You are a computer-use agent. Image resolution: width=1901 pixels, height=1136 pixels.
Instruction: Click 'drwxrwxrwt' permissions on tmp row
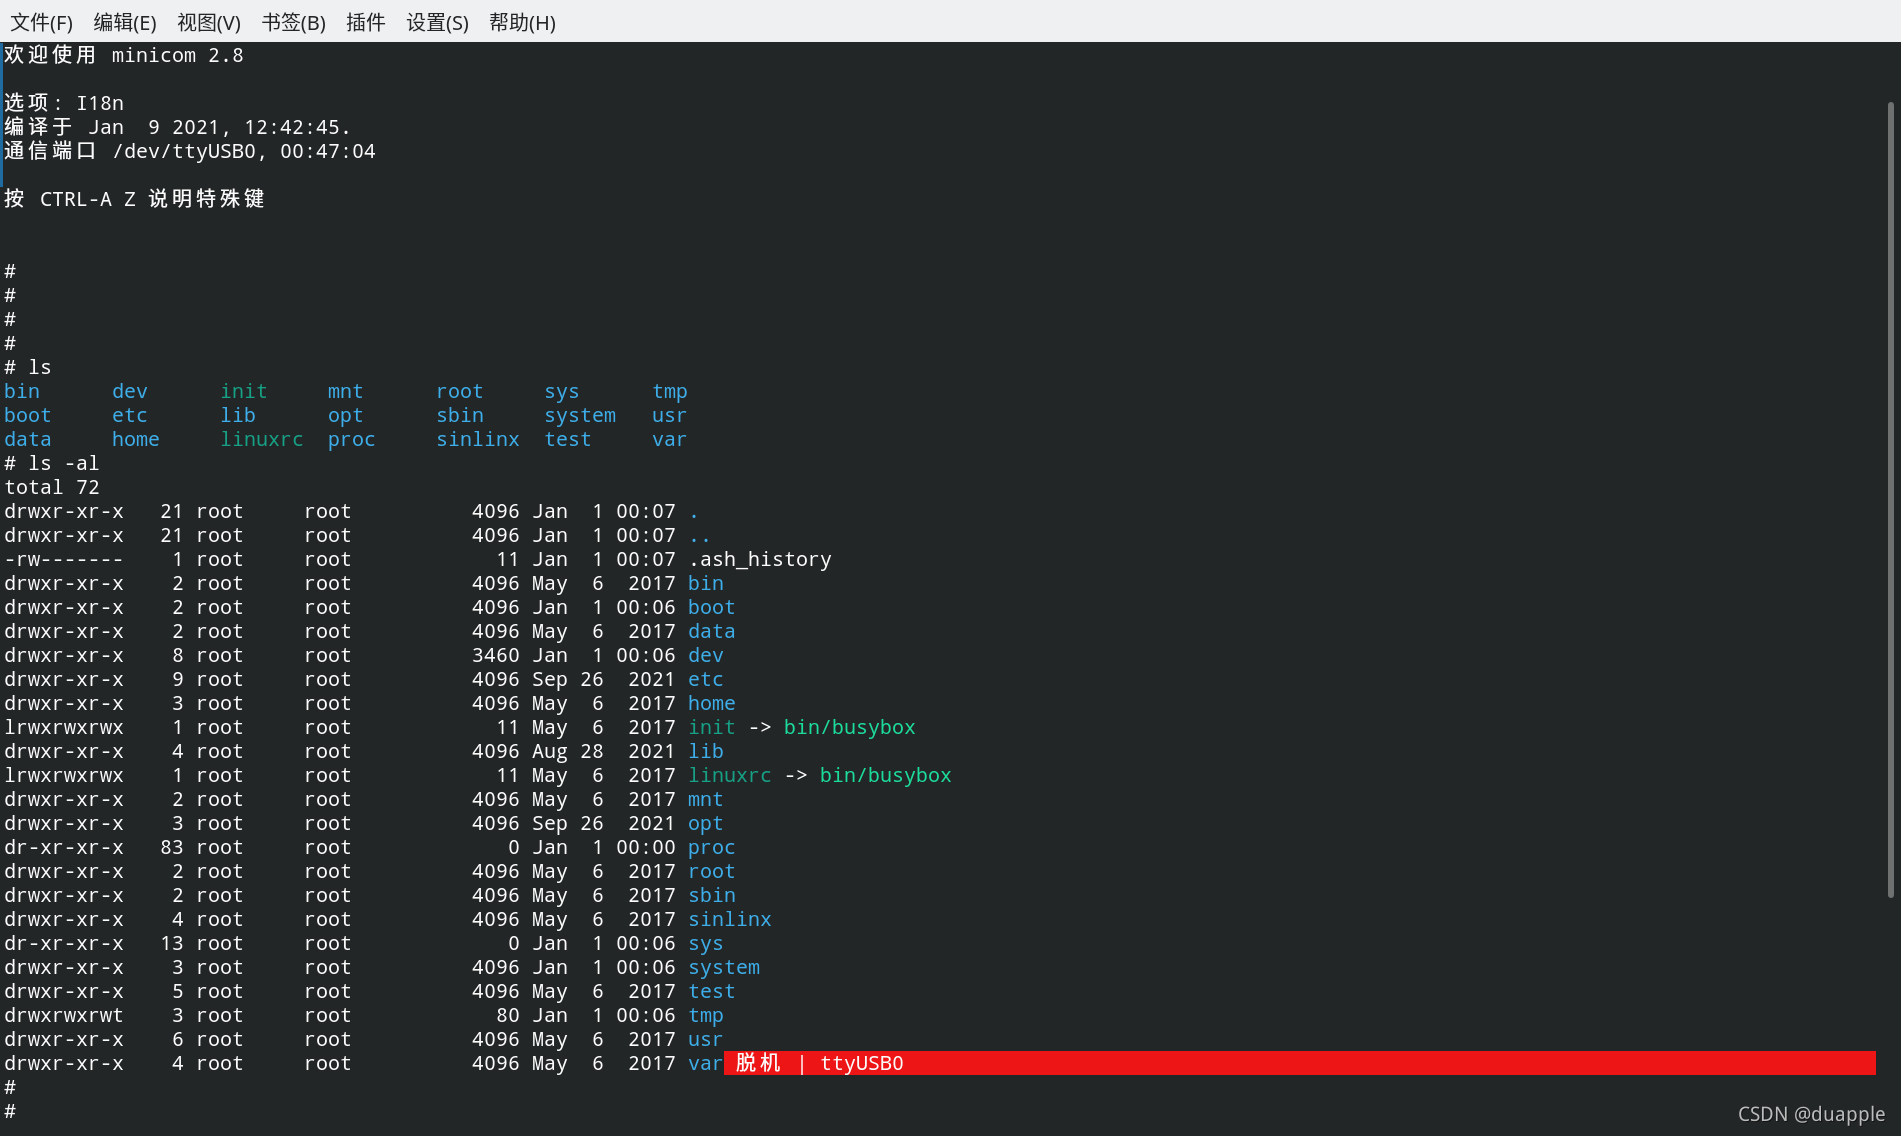[x=64, y=1015]
